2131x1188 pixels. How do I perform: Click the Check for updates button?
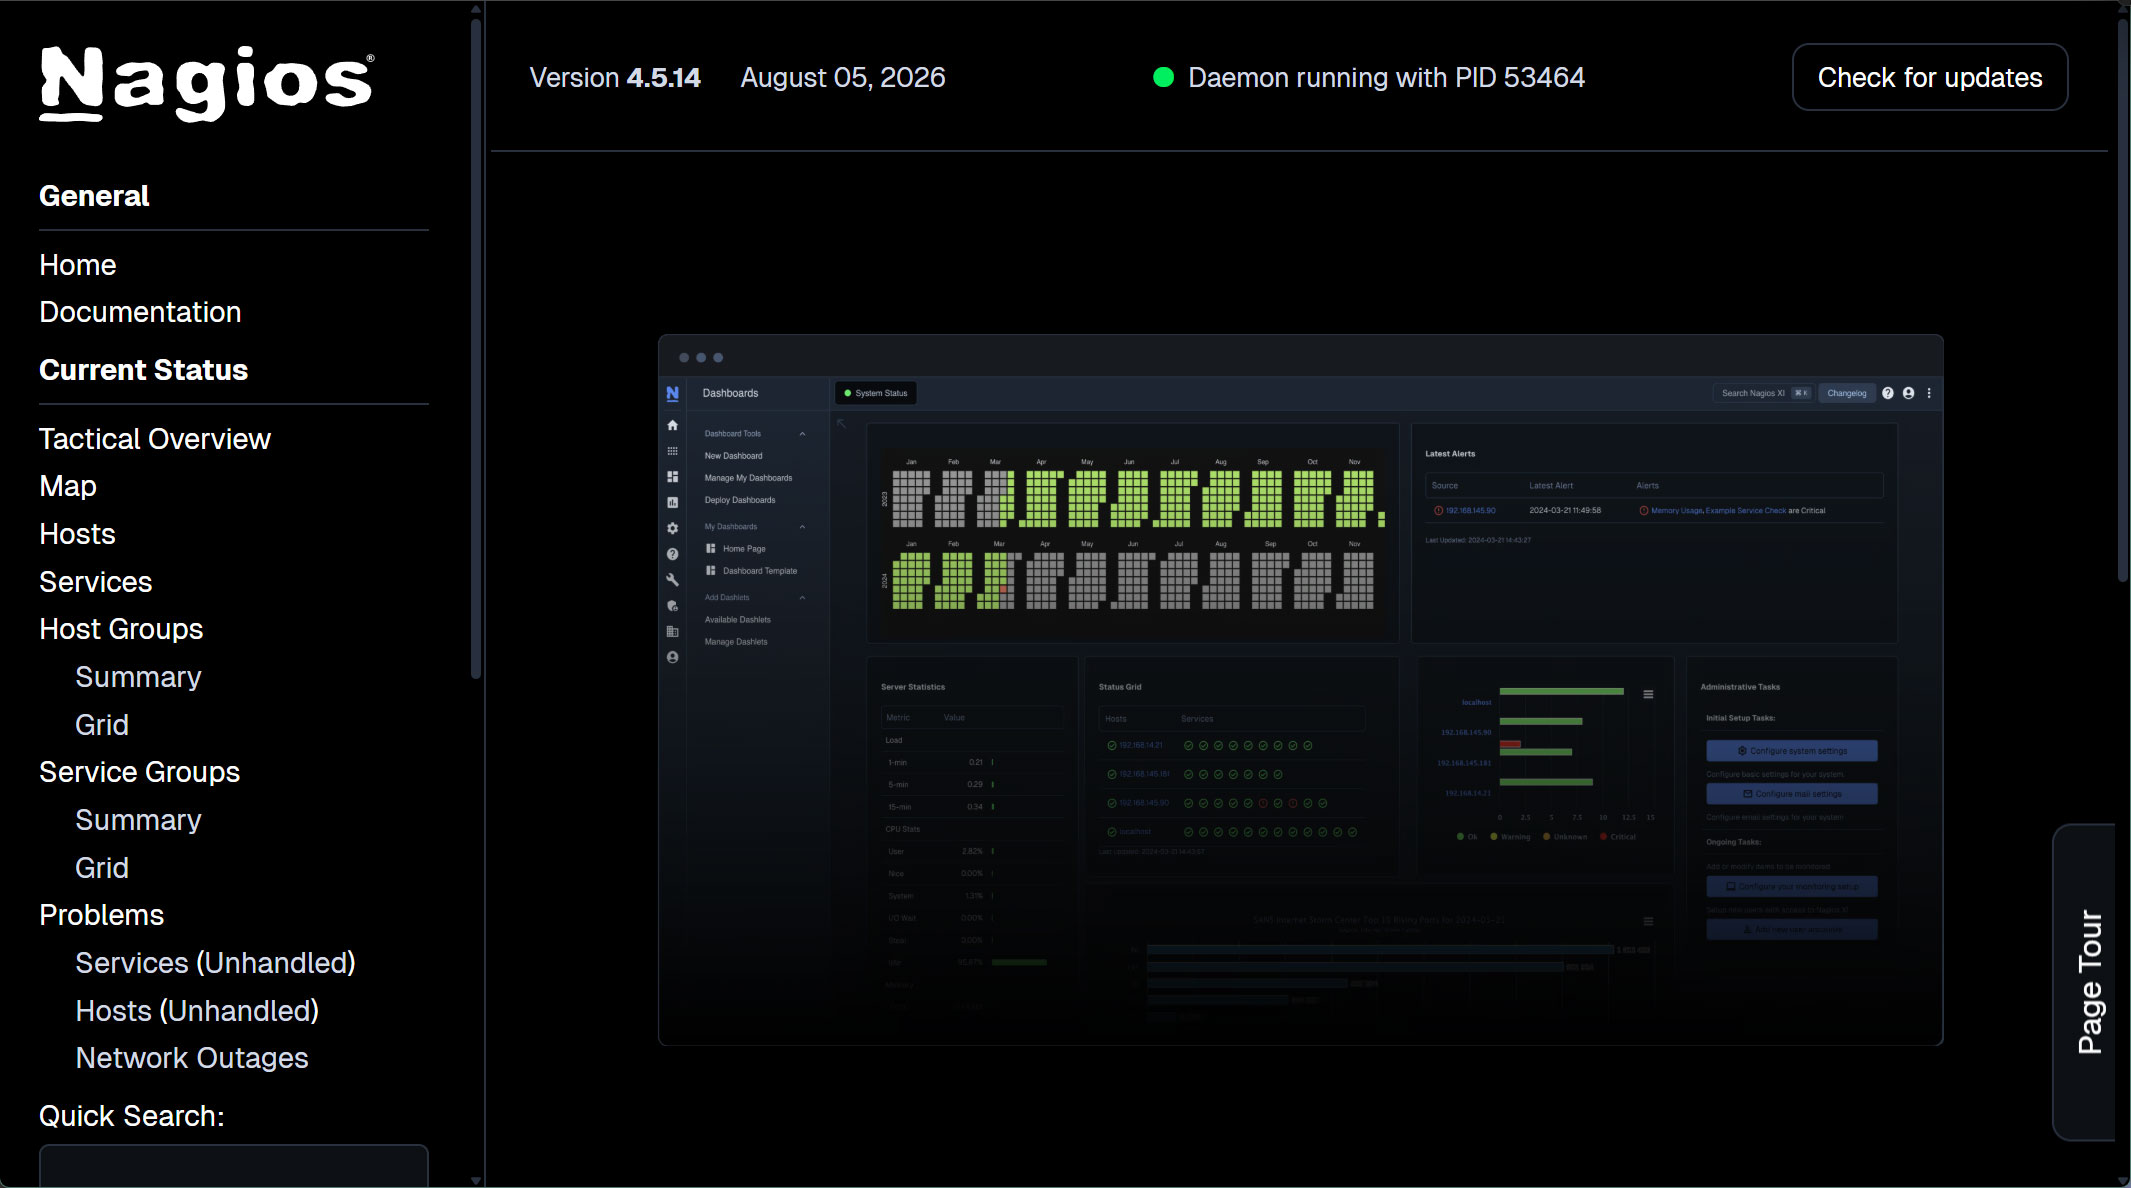click(x=1930, y=77)
